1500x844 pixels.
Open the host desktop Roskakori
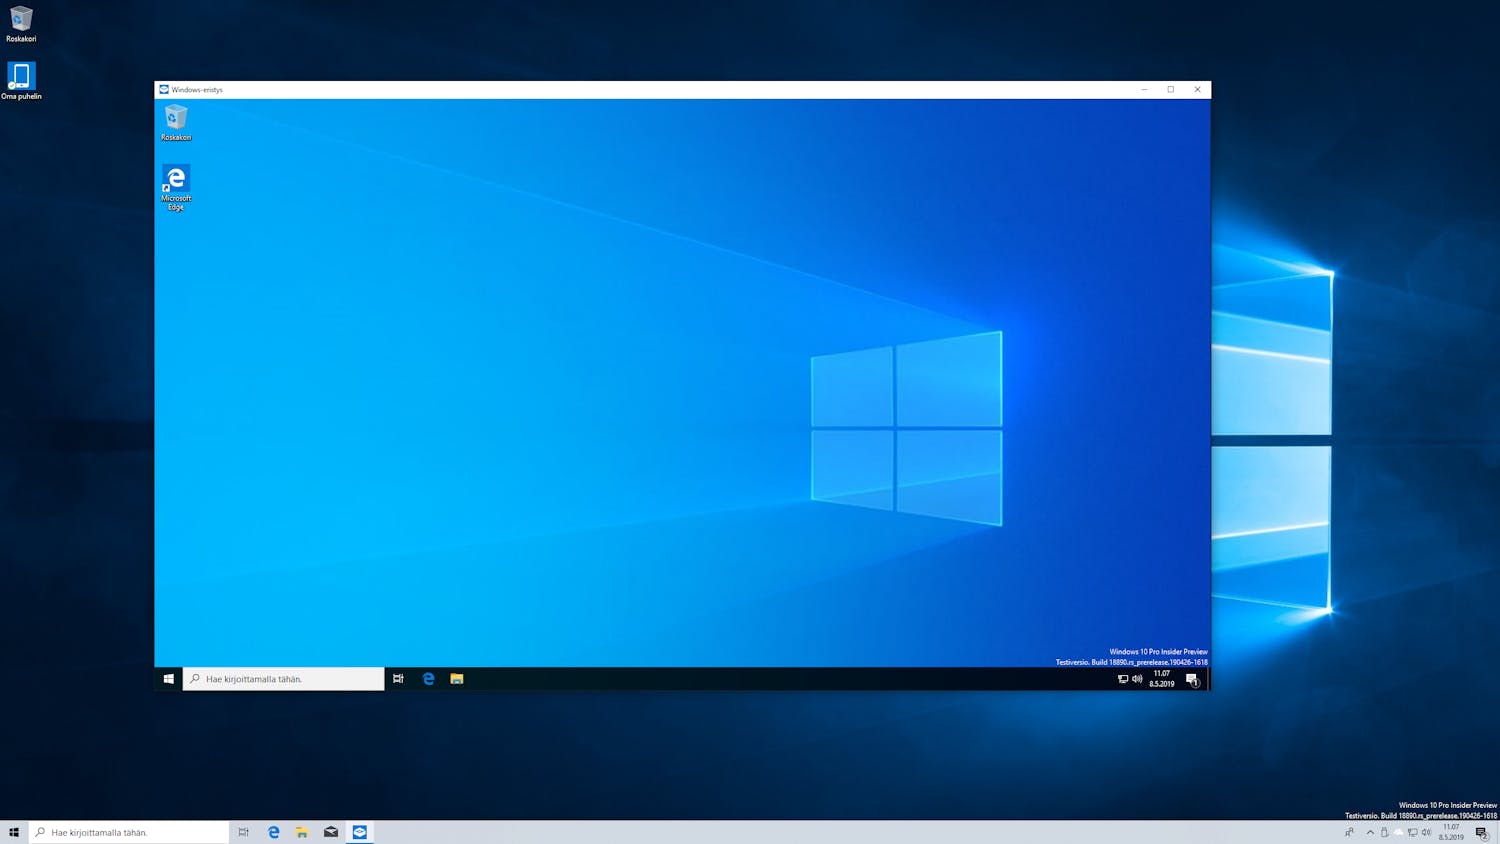21,18
